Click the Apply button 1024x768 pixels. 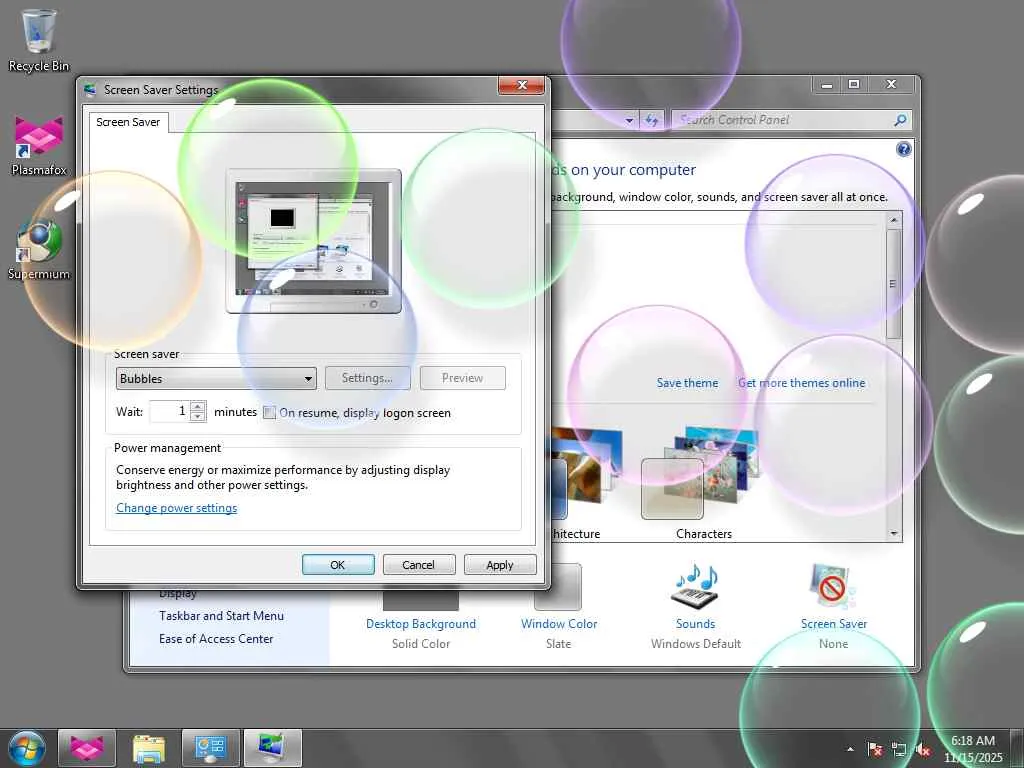[500, 565]
